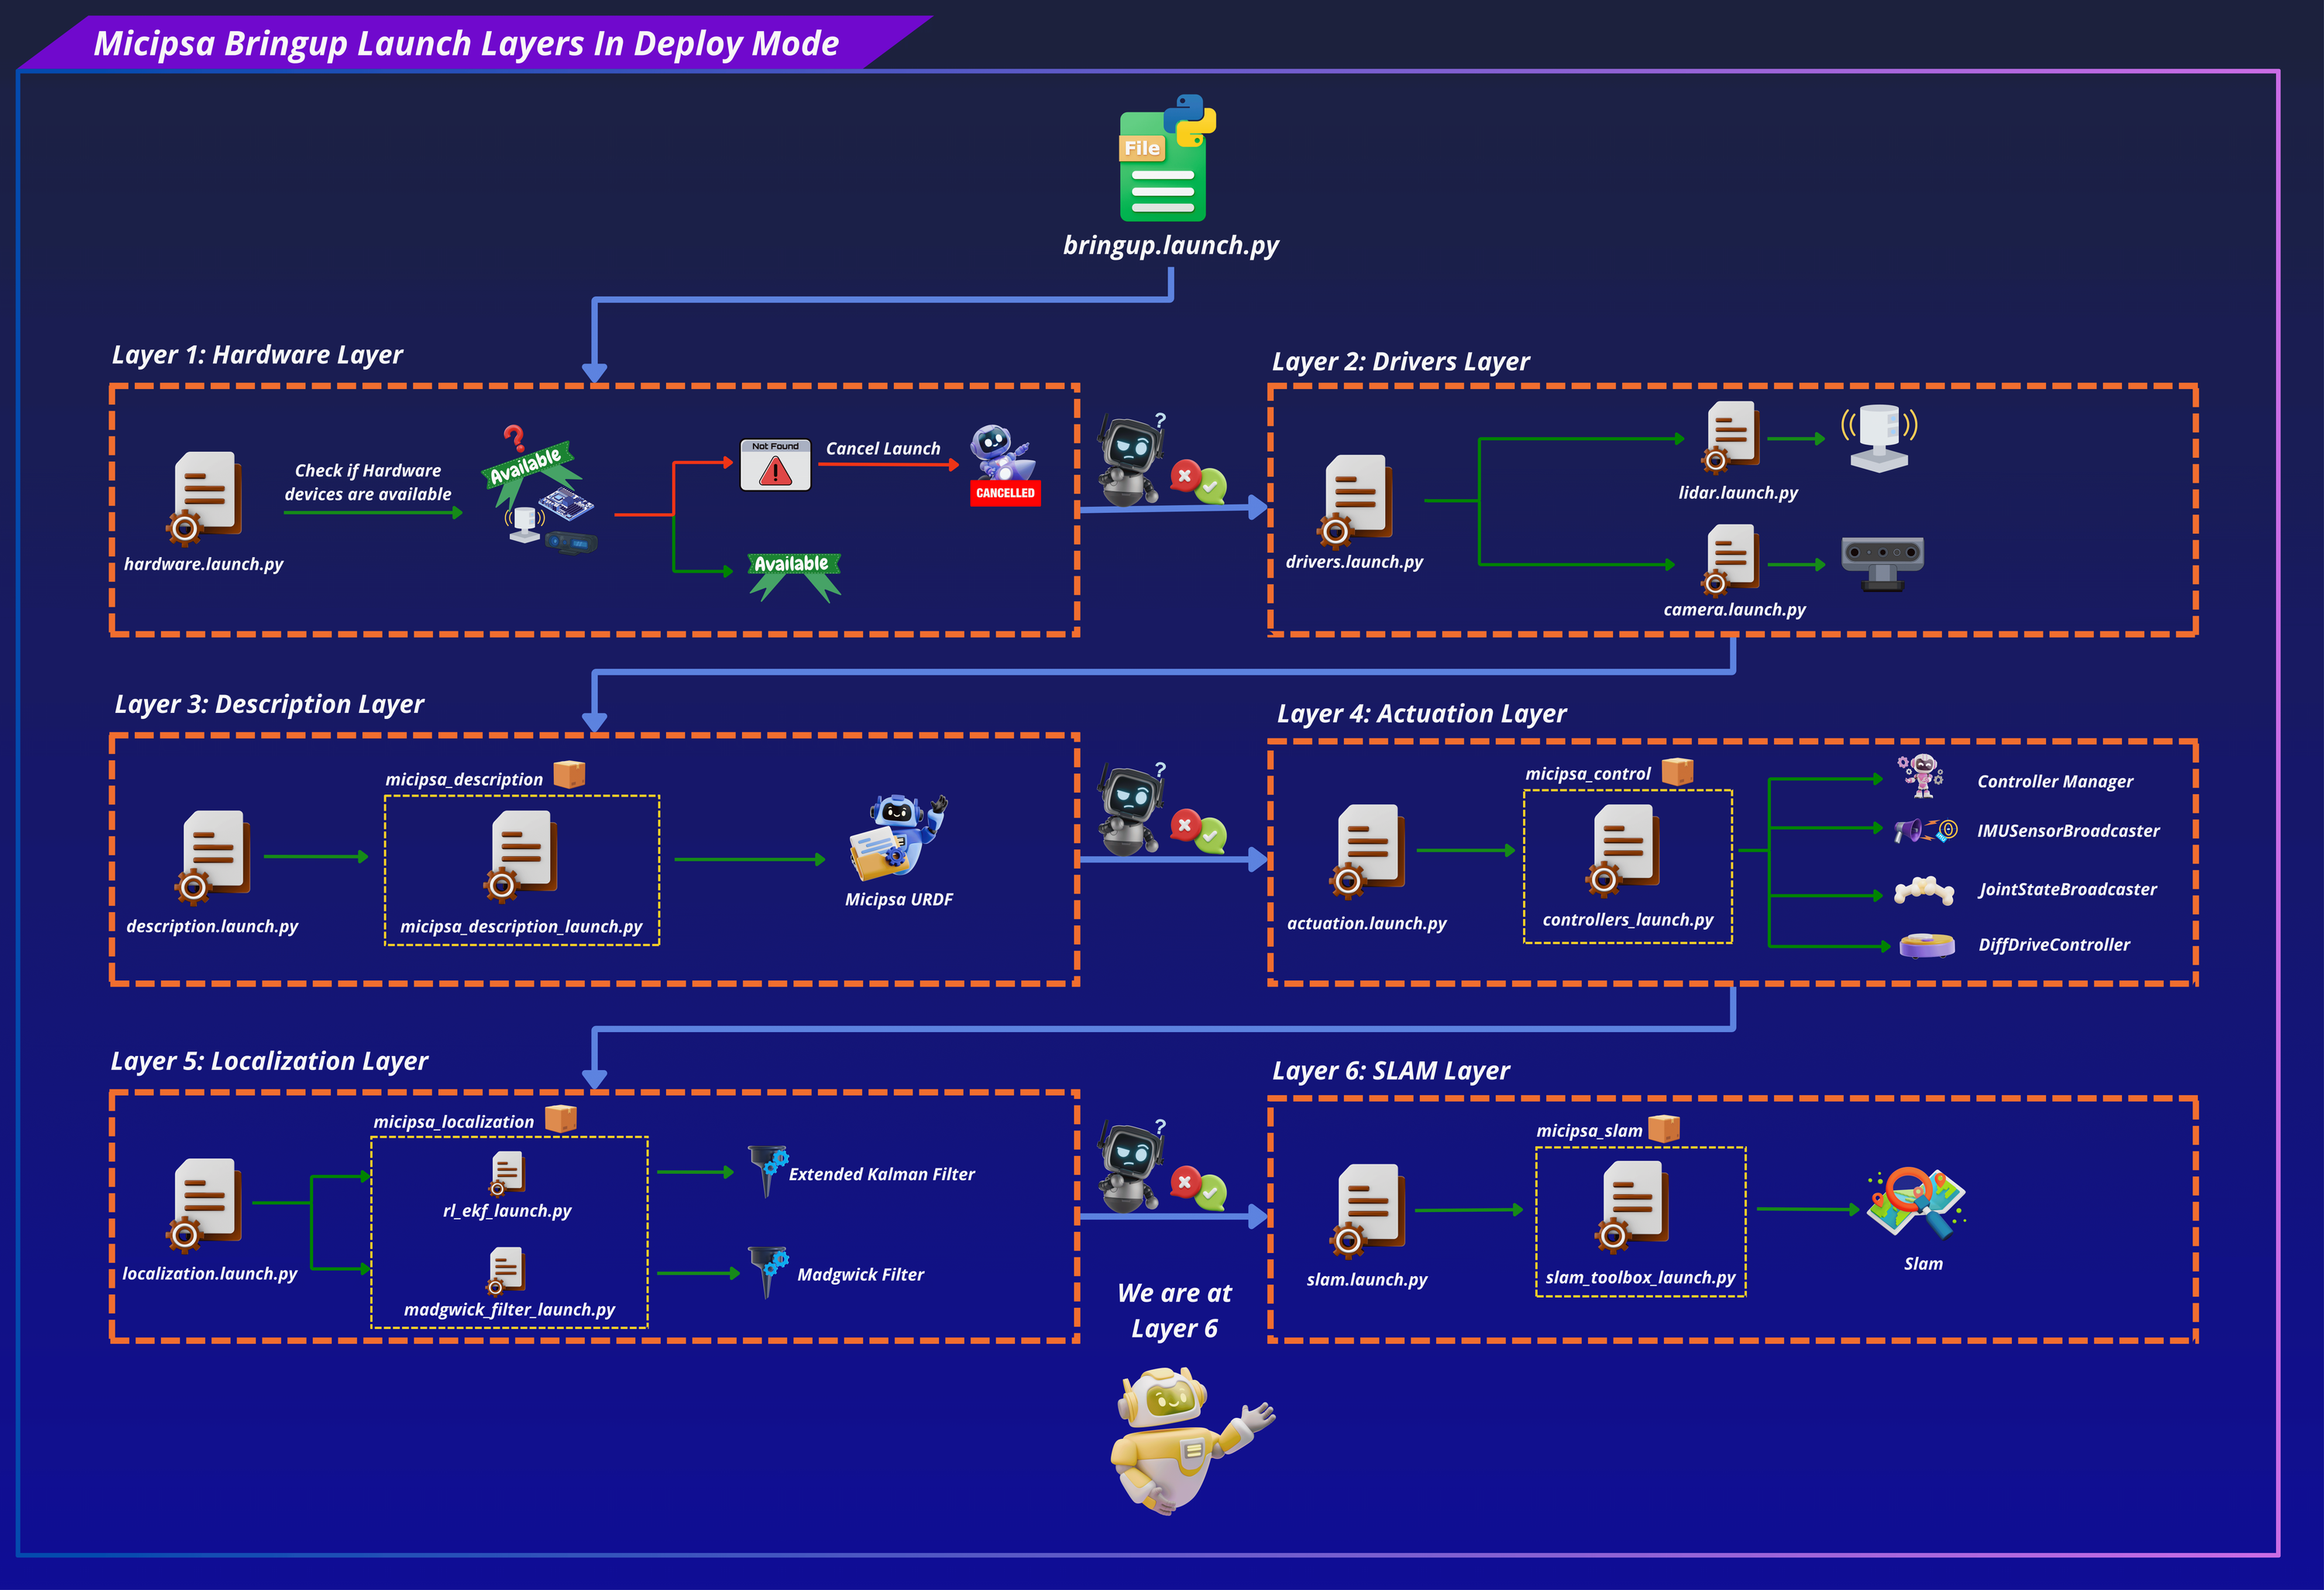Select the micipsa_control package box icon
Viewport: 2324px width, 1590px height.
click(1677, 771)
